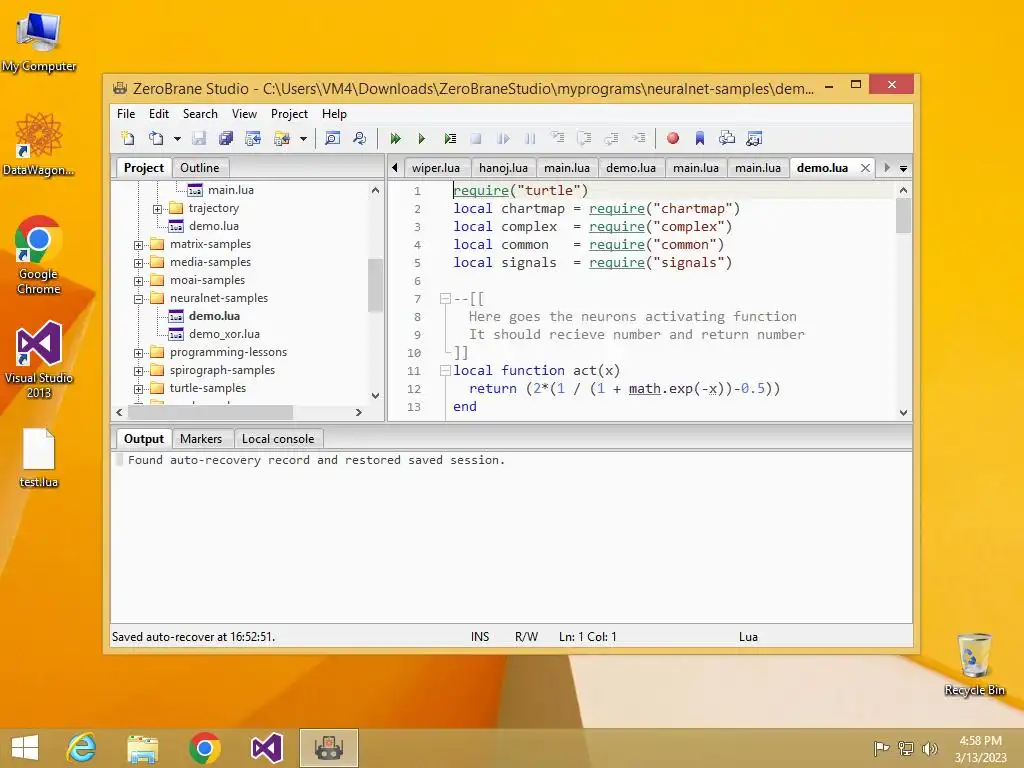Click the Run to Cursor toolbar icon
This screenshot has height=768, width=1024.
point(639,138)
